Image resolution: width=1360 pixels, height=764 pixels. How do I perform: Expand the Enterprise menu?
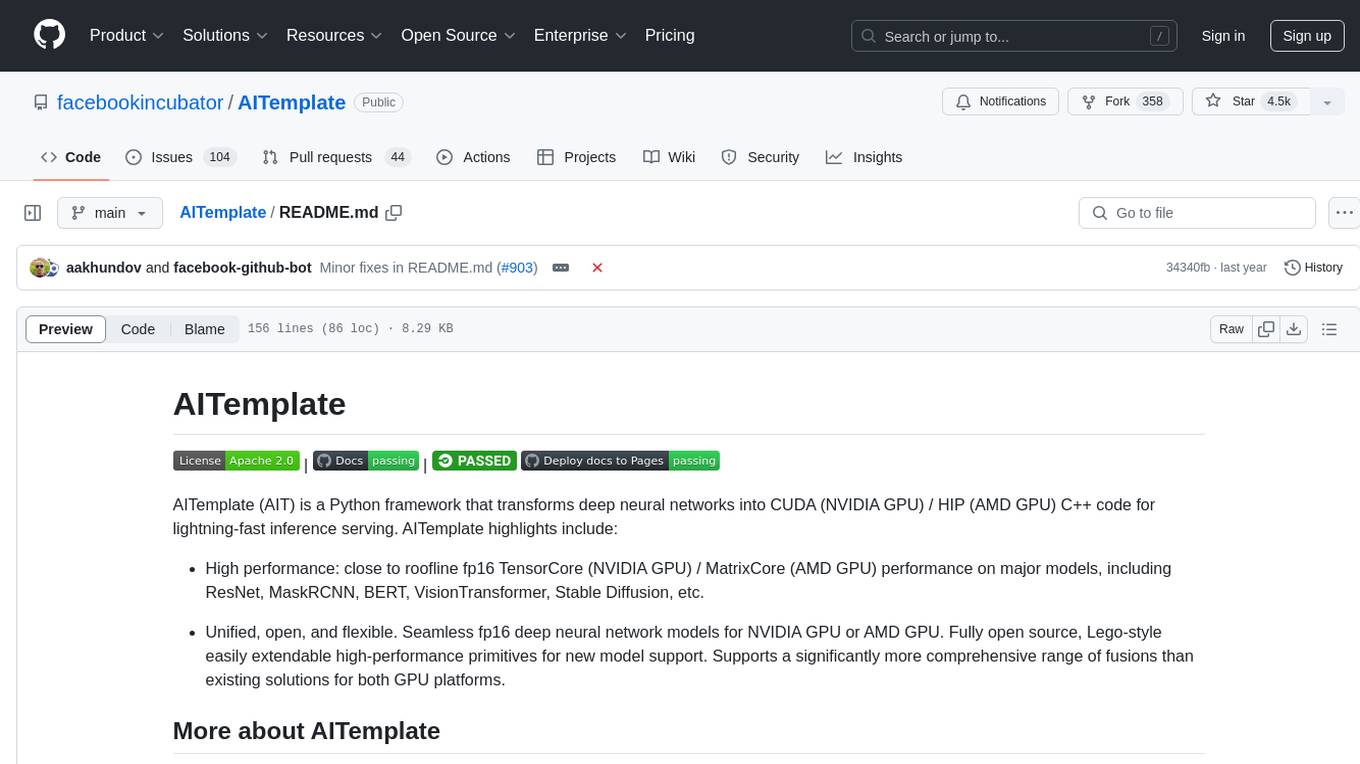(580, 35)
